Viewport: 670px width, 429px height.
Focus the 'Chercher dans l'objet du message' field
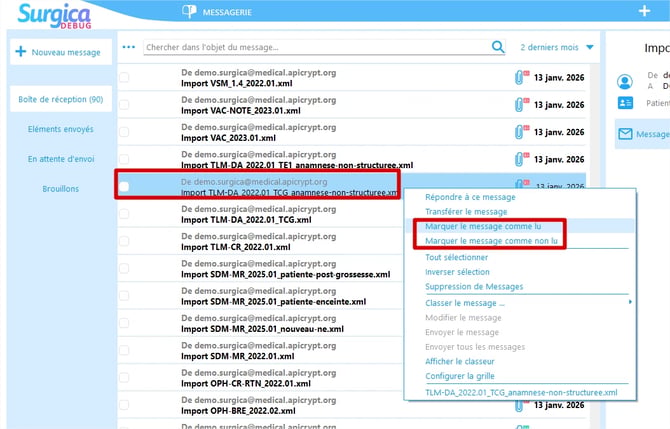tap(317, 47)
